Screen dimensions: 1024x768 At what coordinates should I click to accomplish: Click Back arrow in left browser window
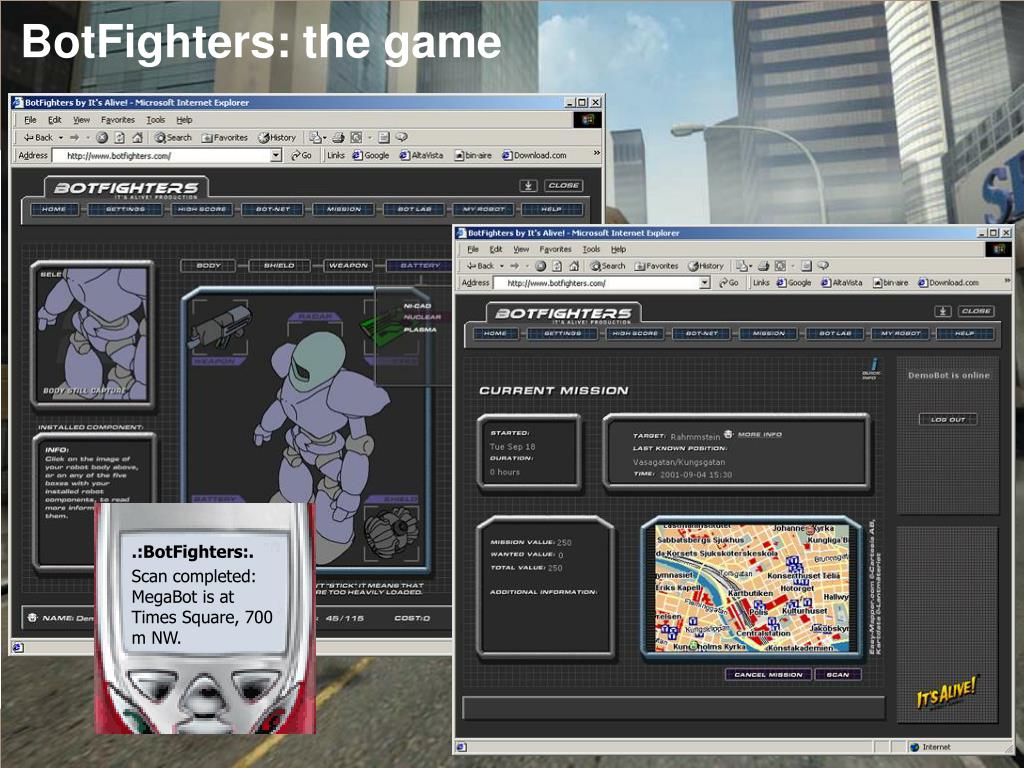38,138
